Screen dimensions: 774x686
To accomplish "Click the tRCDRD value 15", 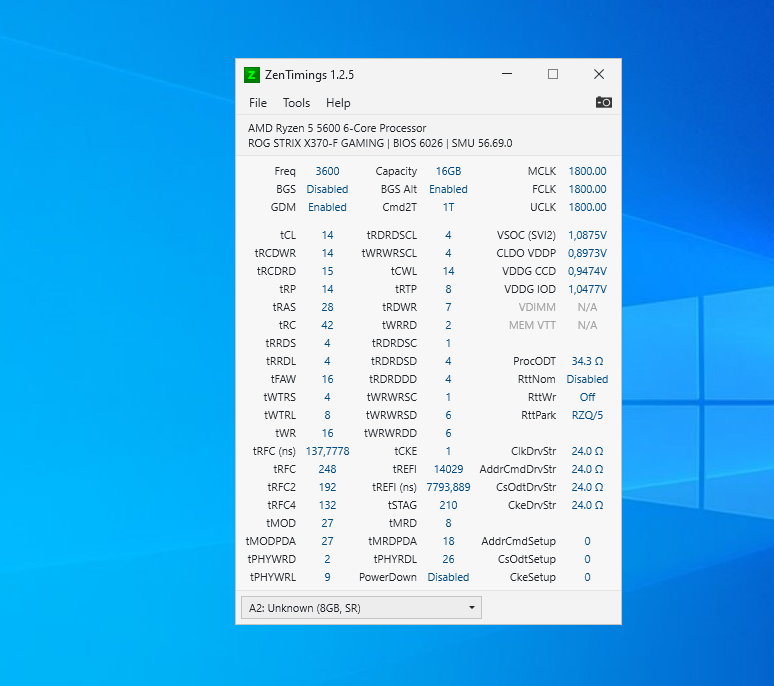I will click(x=327, y=271).
